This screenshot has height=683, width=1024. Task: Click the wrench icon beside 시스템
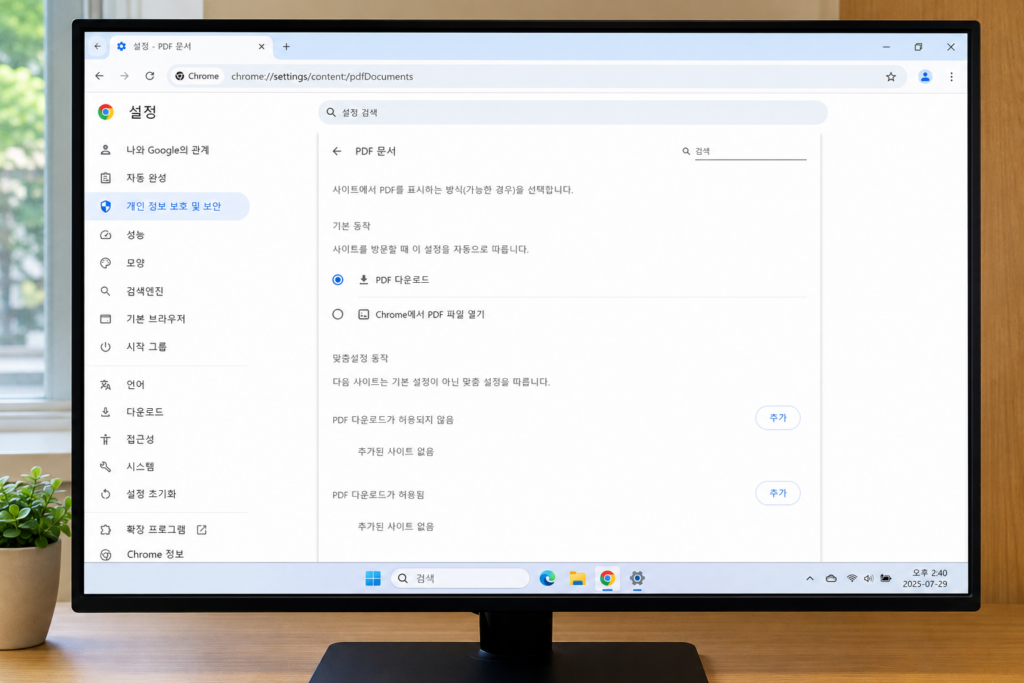[105, 467]
